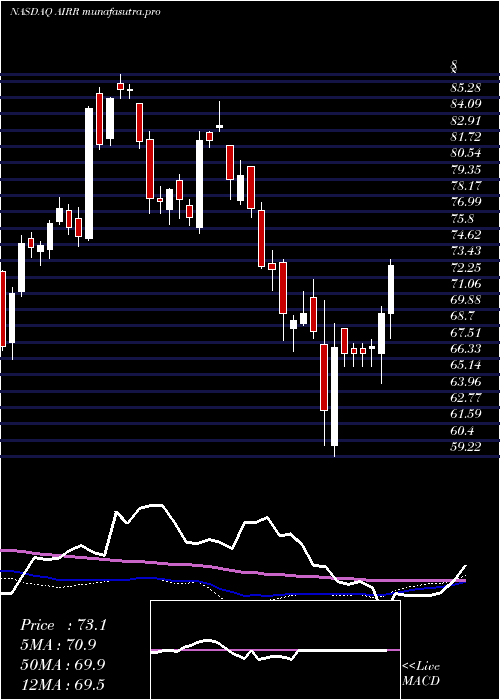Click the 75.8 price axis label

point(463,218)
